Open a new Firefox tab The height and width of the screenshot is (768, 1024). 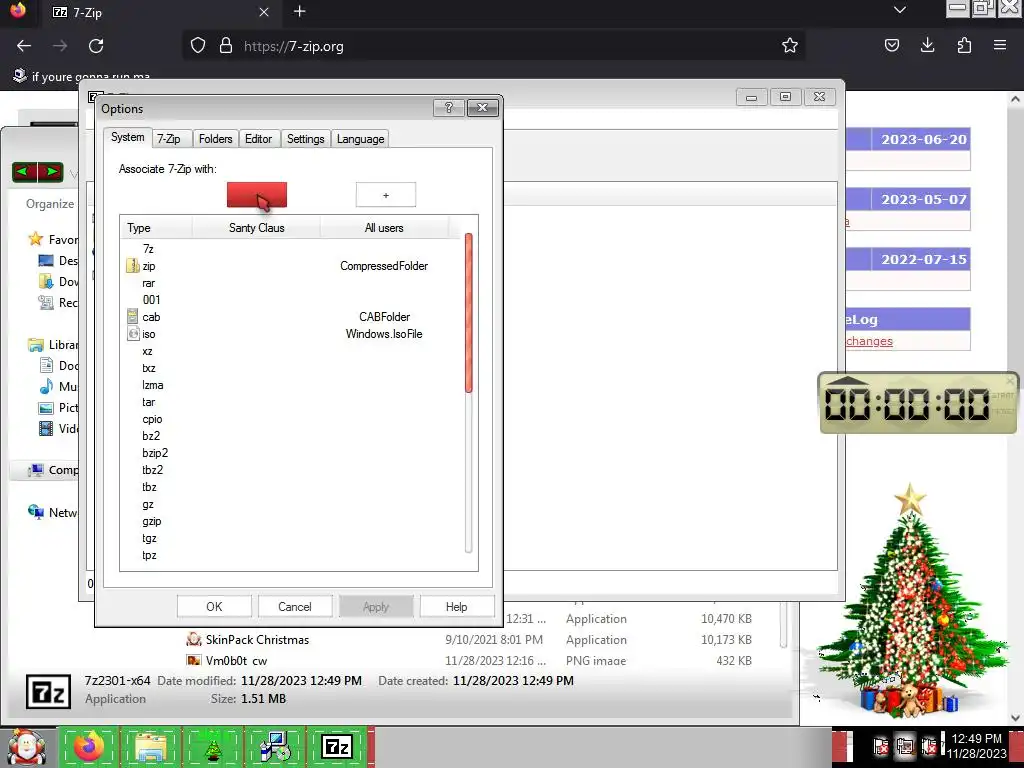coord(300,11)
